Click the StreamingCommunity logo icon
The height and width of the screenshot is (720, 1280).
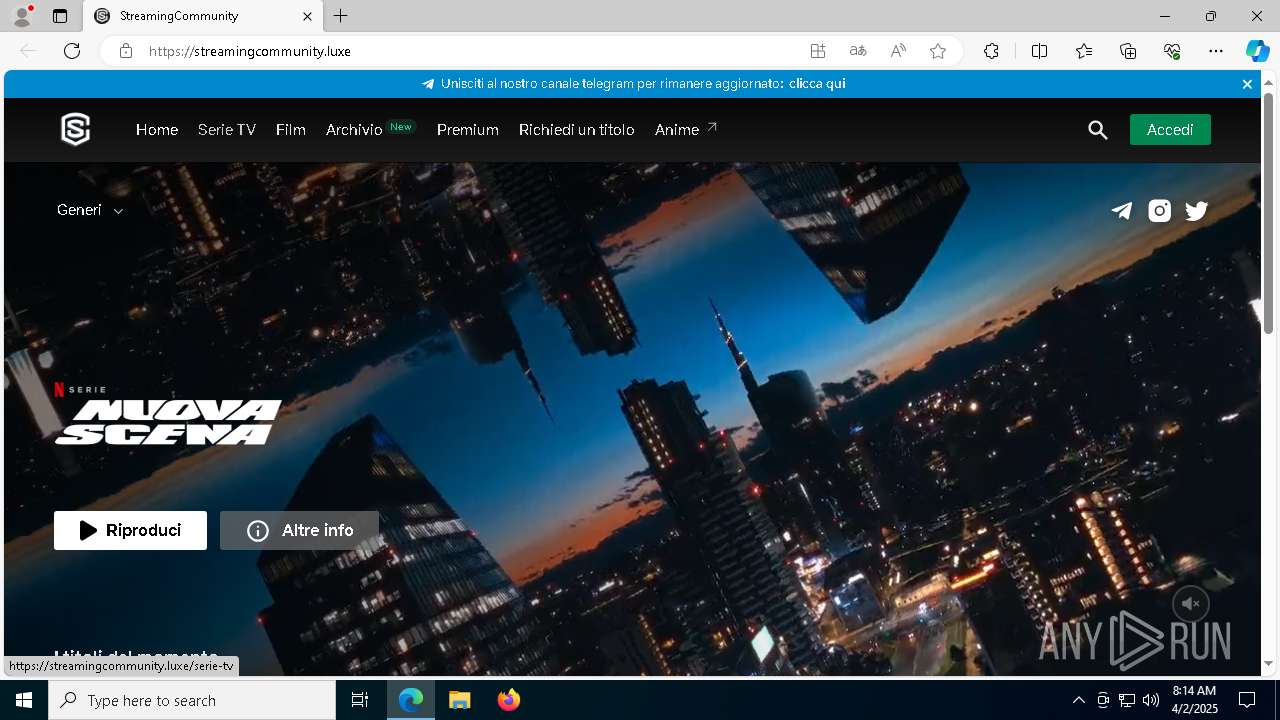pyautogui.click(x=76, y=129)
